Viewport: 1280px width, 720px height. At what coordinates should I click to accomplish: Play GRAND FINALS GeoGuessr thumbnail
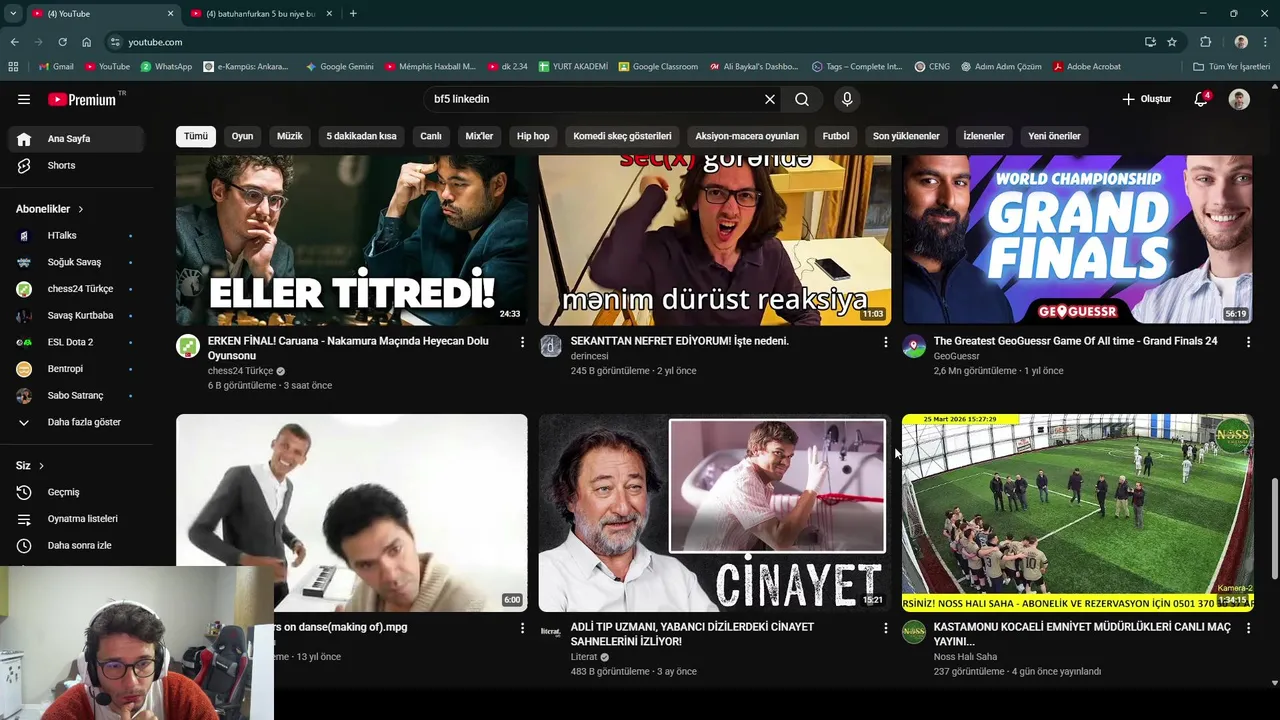(1077, 240)
